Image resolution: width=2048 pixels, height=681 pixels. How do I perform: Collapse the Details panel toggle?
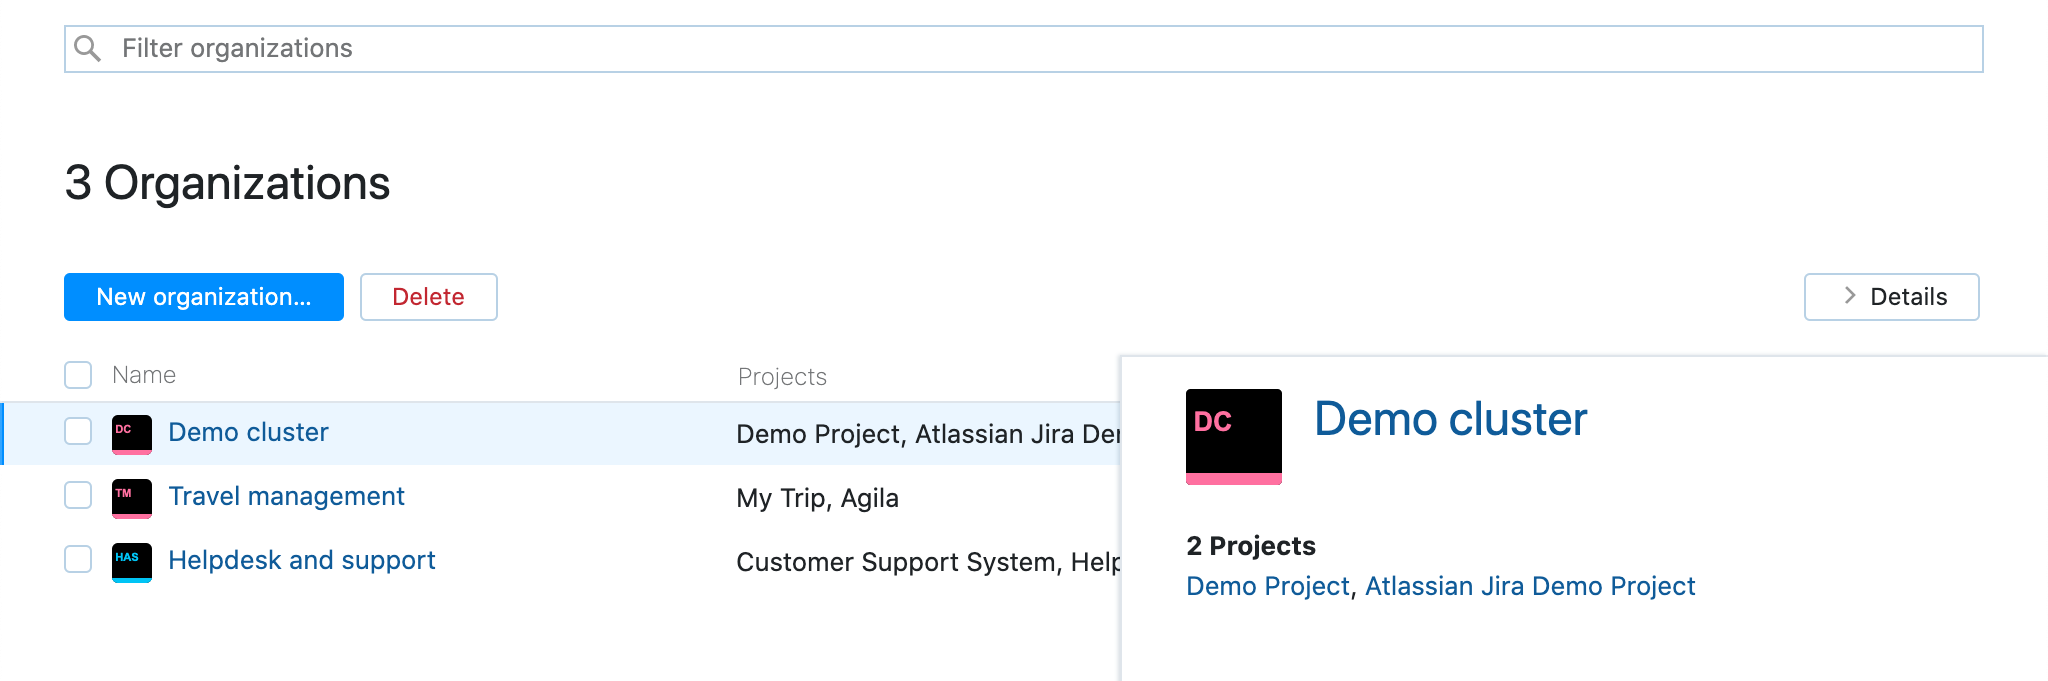click(1890, 297)
